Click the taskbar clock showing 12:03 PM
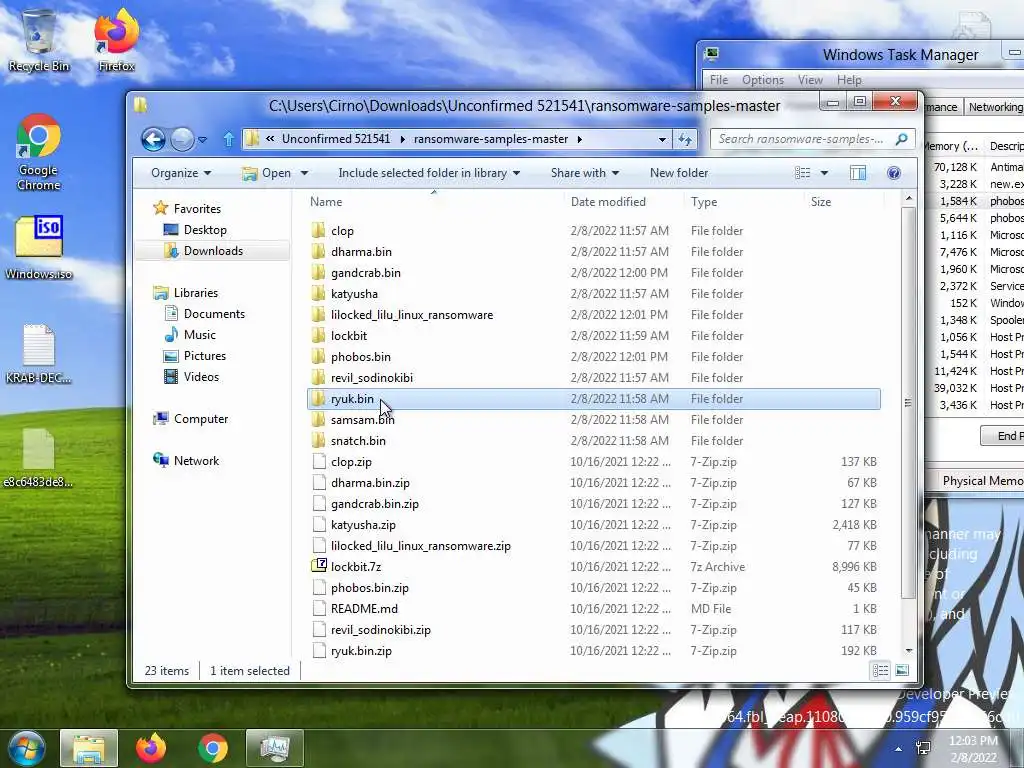1024x768 pixels. [973, 748]
